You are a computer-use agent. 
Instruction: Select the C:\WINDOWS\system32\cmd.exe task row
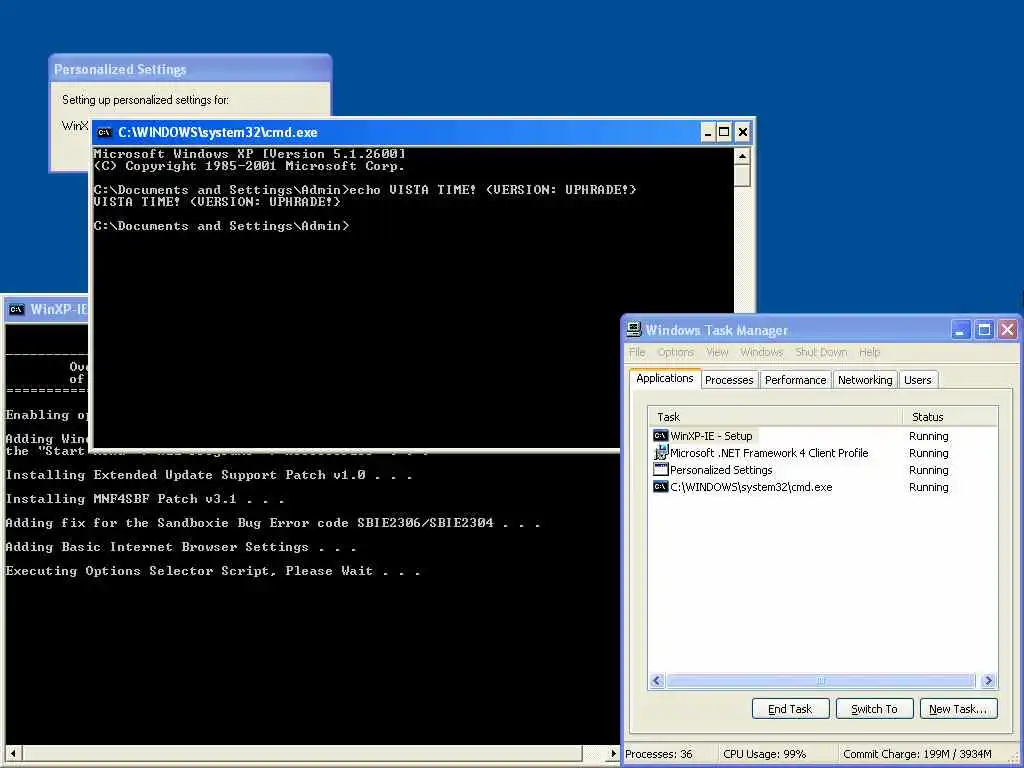click(824, 487)
